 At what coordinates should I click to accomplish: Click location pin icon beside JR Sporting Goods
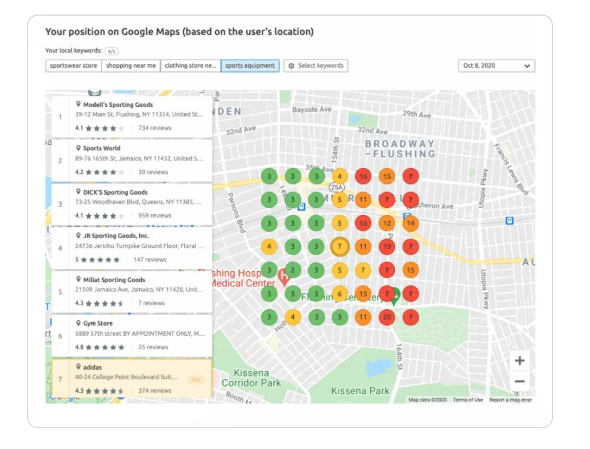78,235
